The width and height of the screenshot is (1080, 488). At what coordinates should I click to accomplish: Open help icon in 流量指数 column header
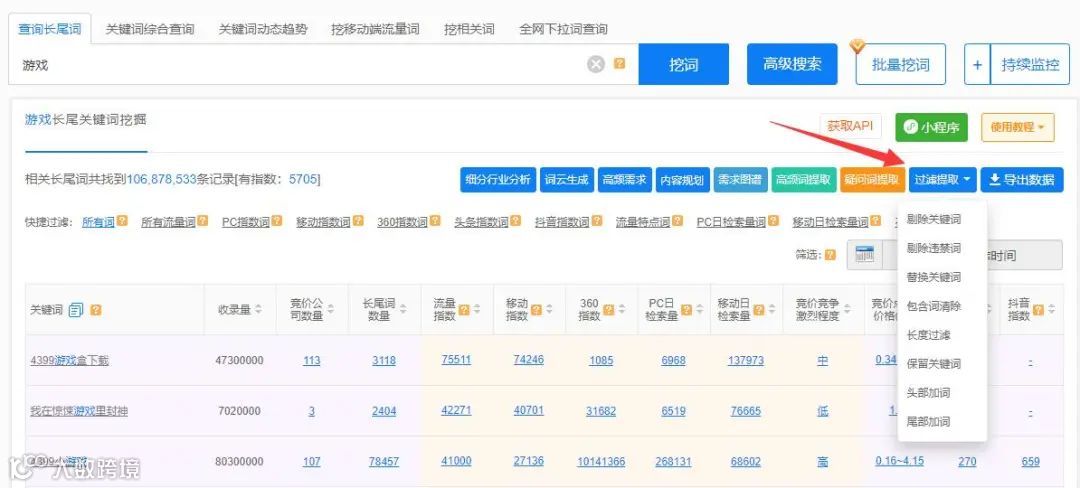pos(464,309)
